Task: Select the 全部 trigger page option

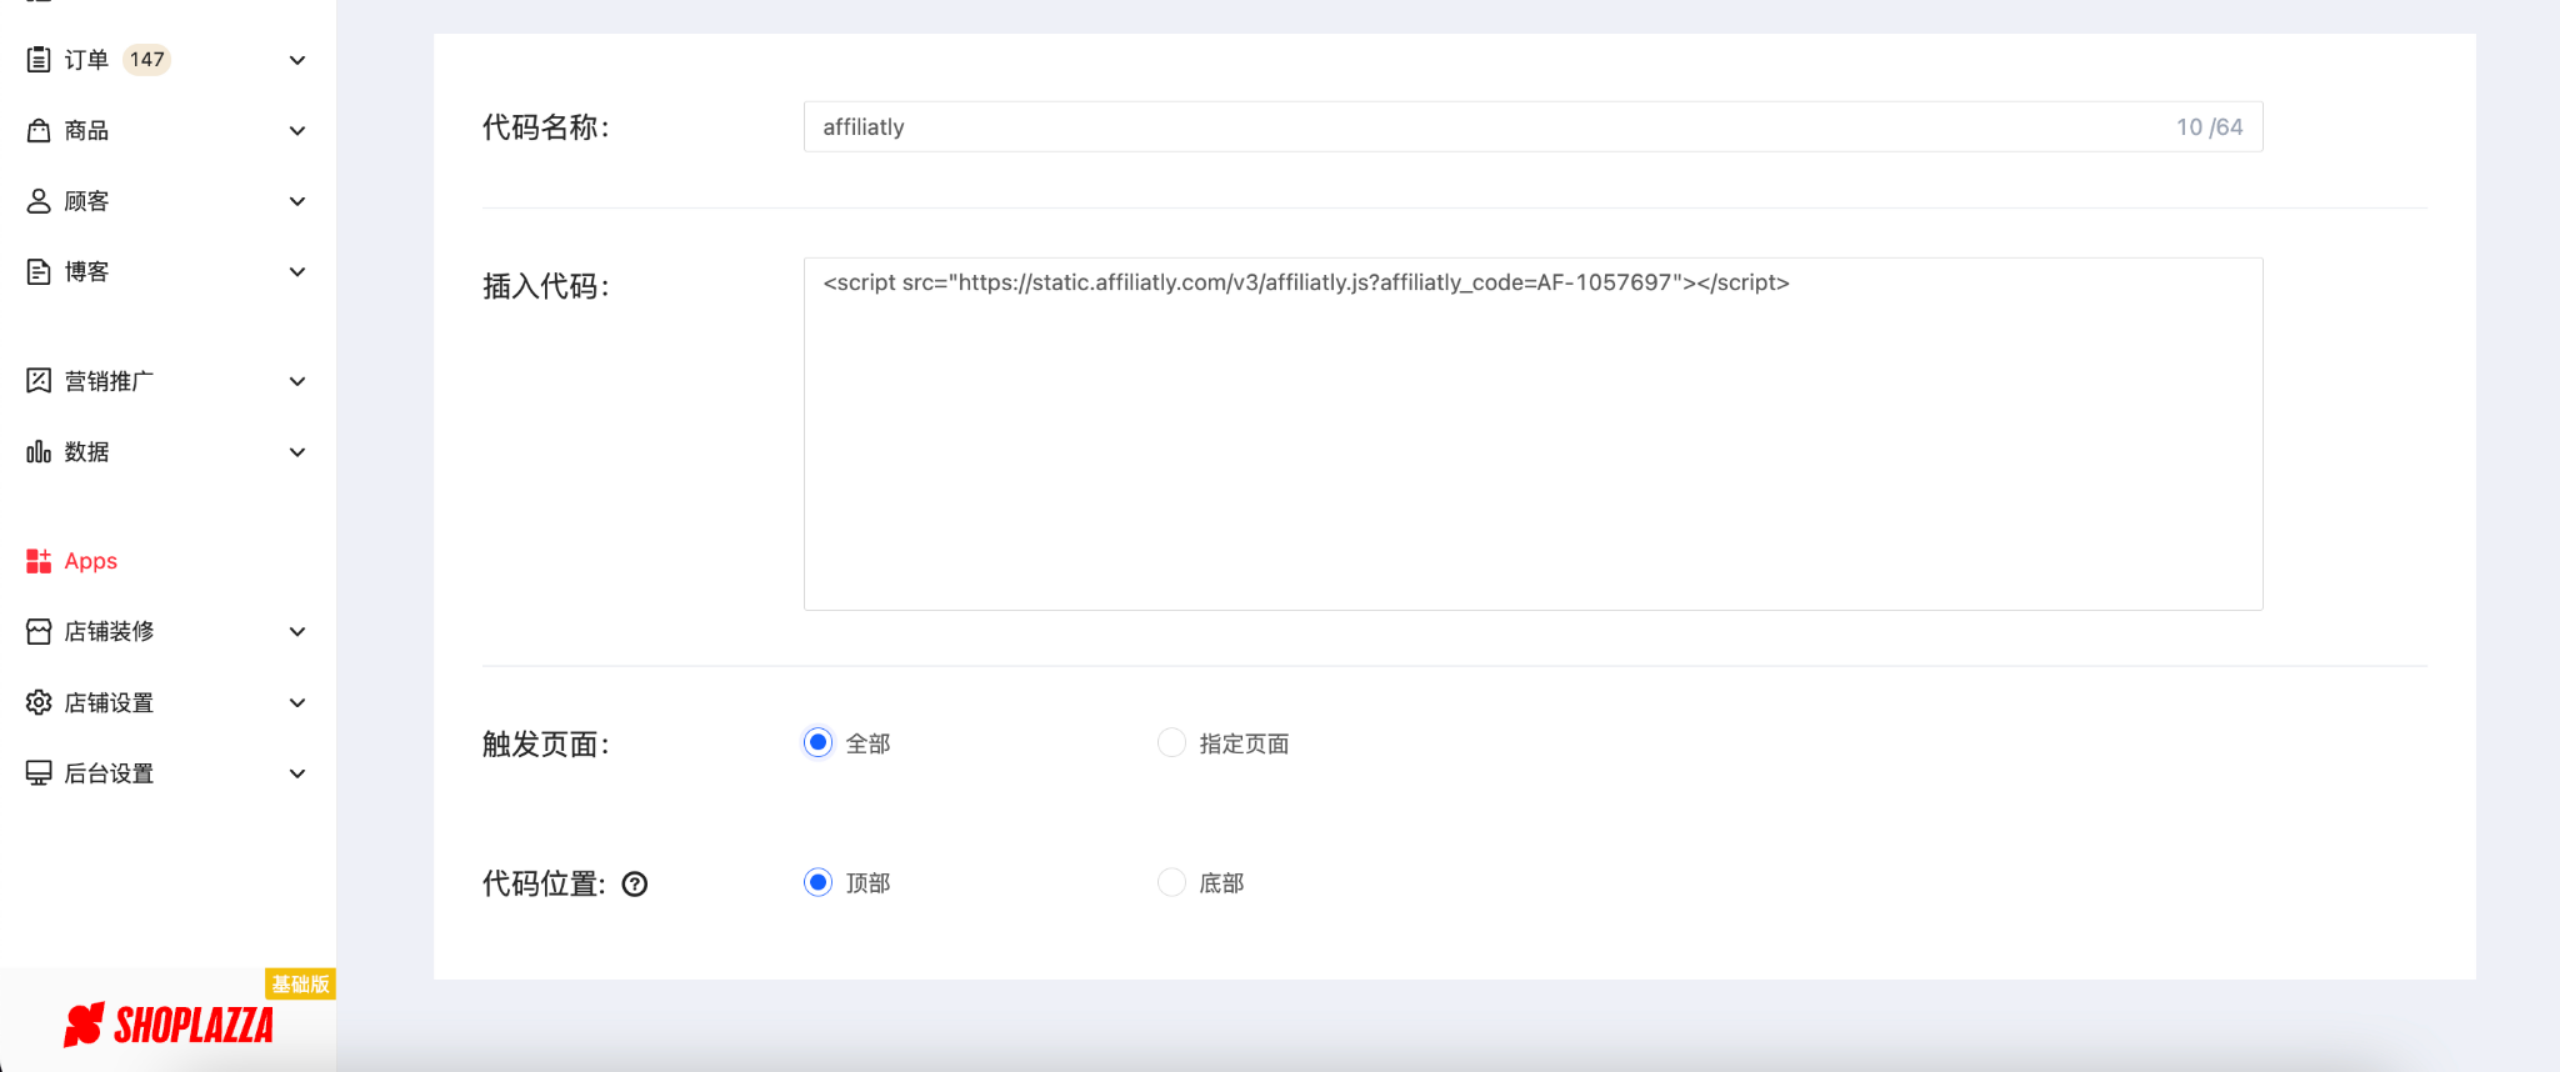Action: 818,743
